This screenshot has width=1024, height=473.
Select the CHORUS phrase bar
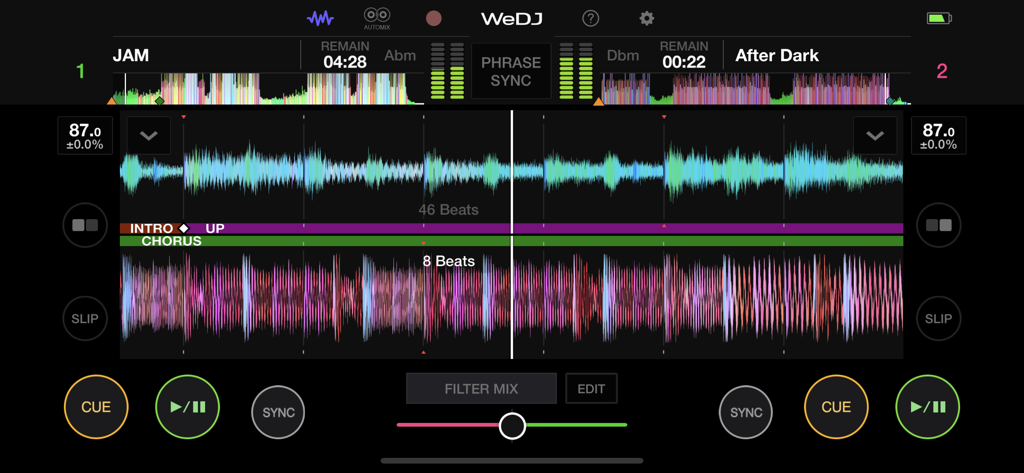(511, 241)
